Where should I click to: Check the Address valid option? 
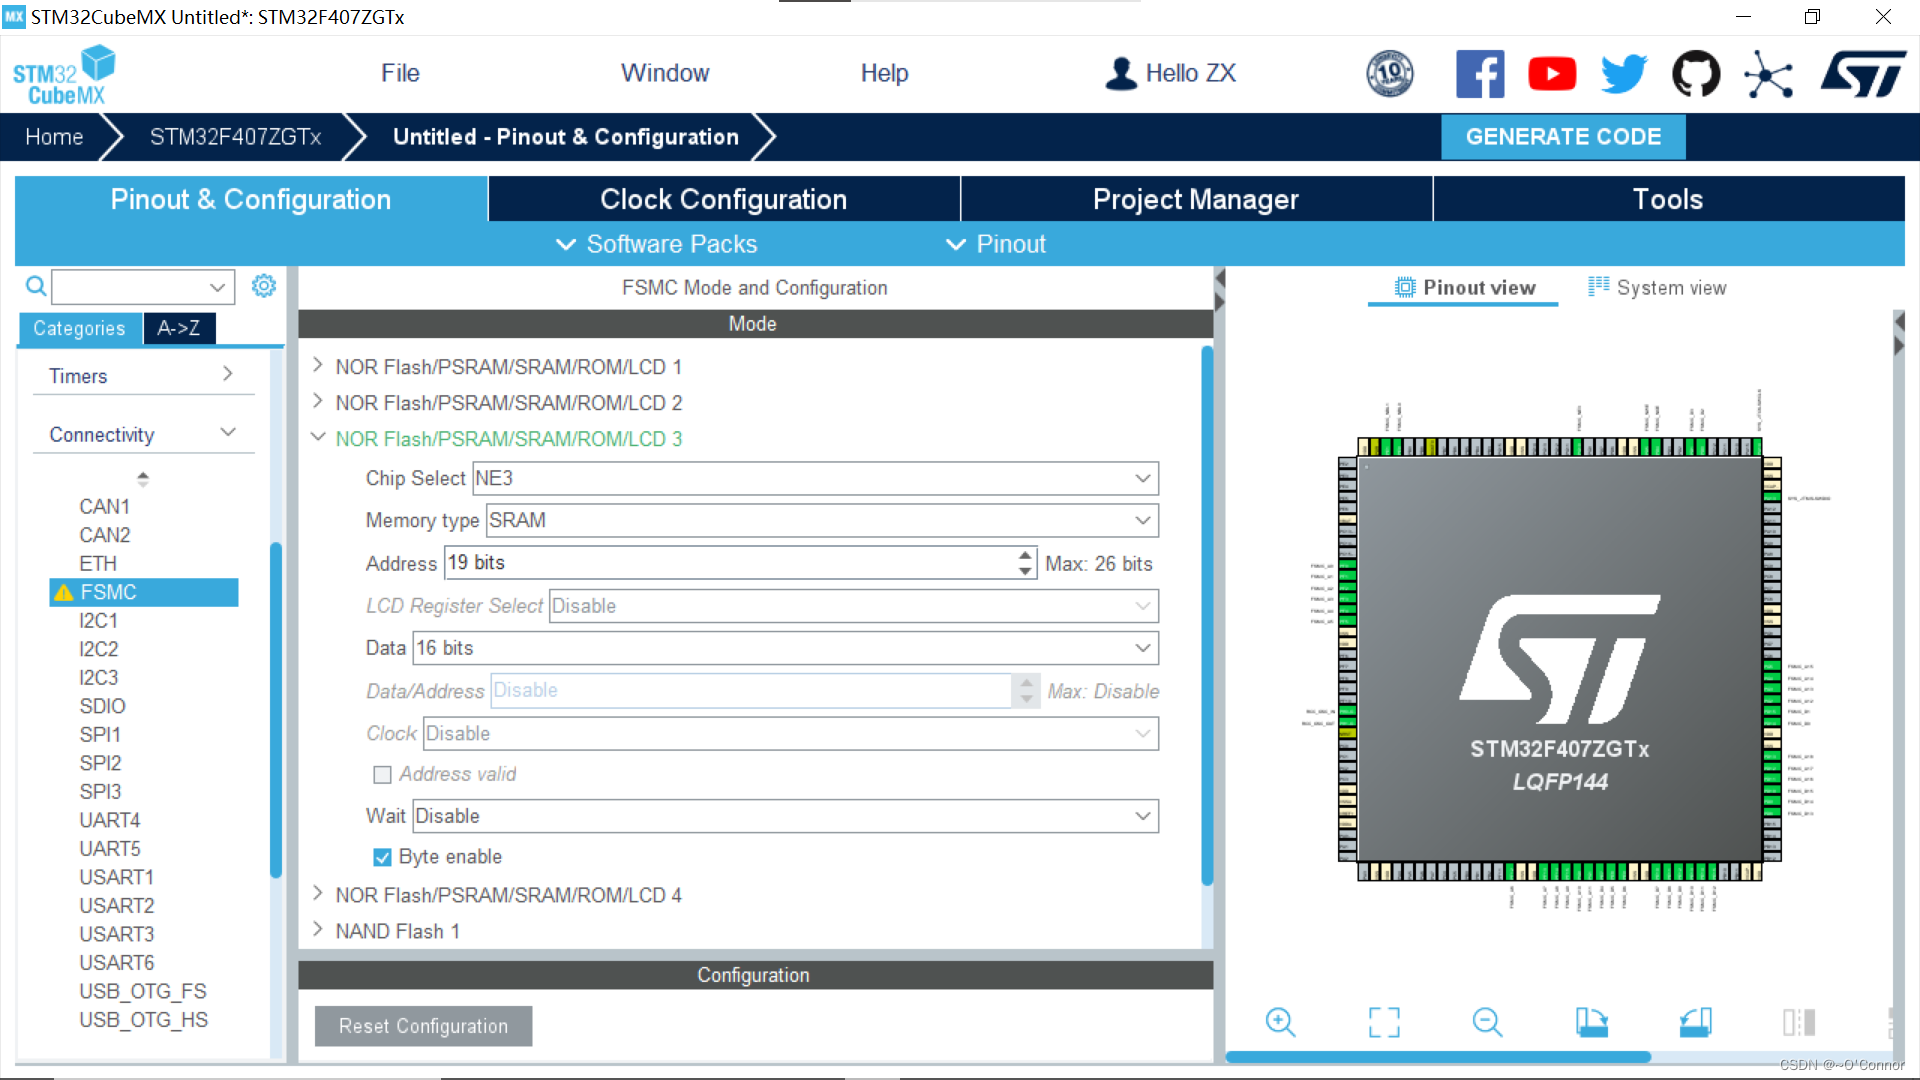pyautogui.click(x=382, y=774)
